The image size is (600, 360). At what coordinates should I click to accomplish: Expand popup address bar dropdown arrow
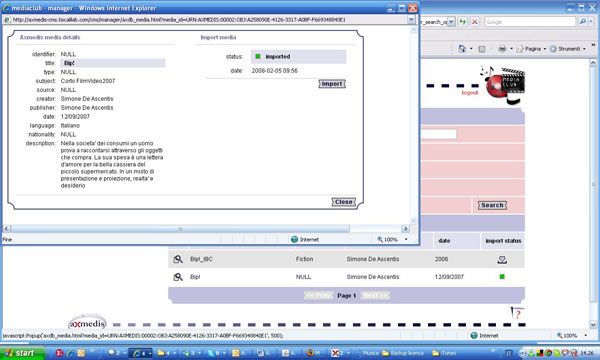click(x=411, y=19)
